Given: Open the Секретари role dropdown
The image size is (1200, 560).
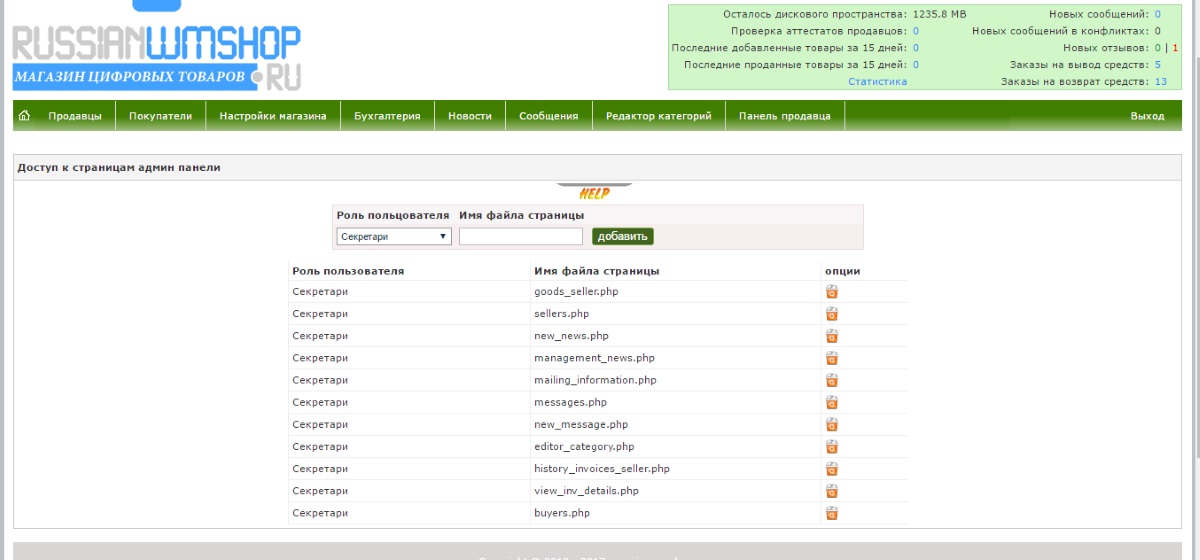Looking at the screenshot, I should [x=394, y=237].
